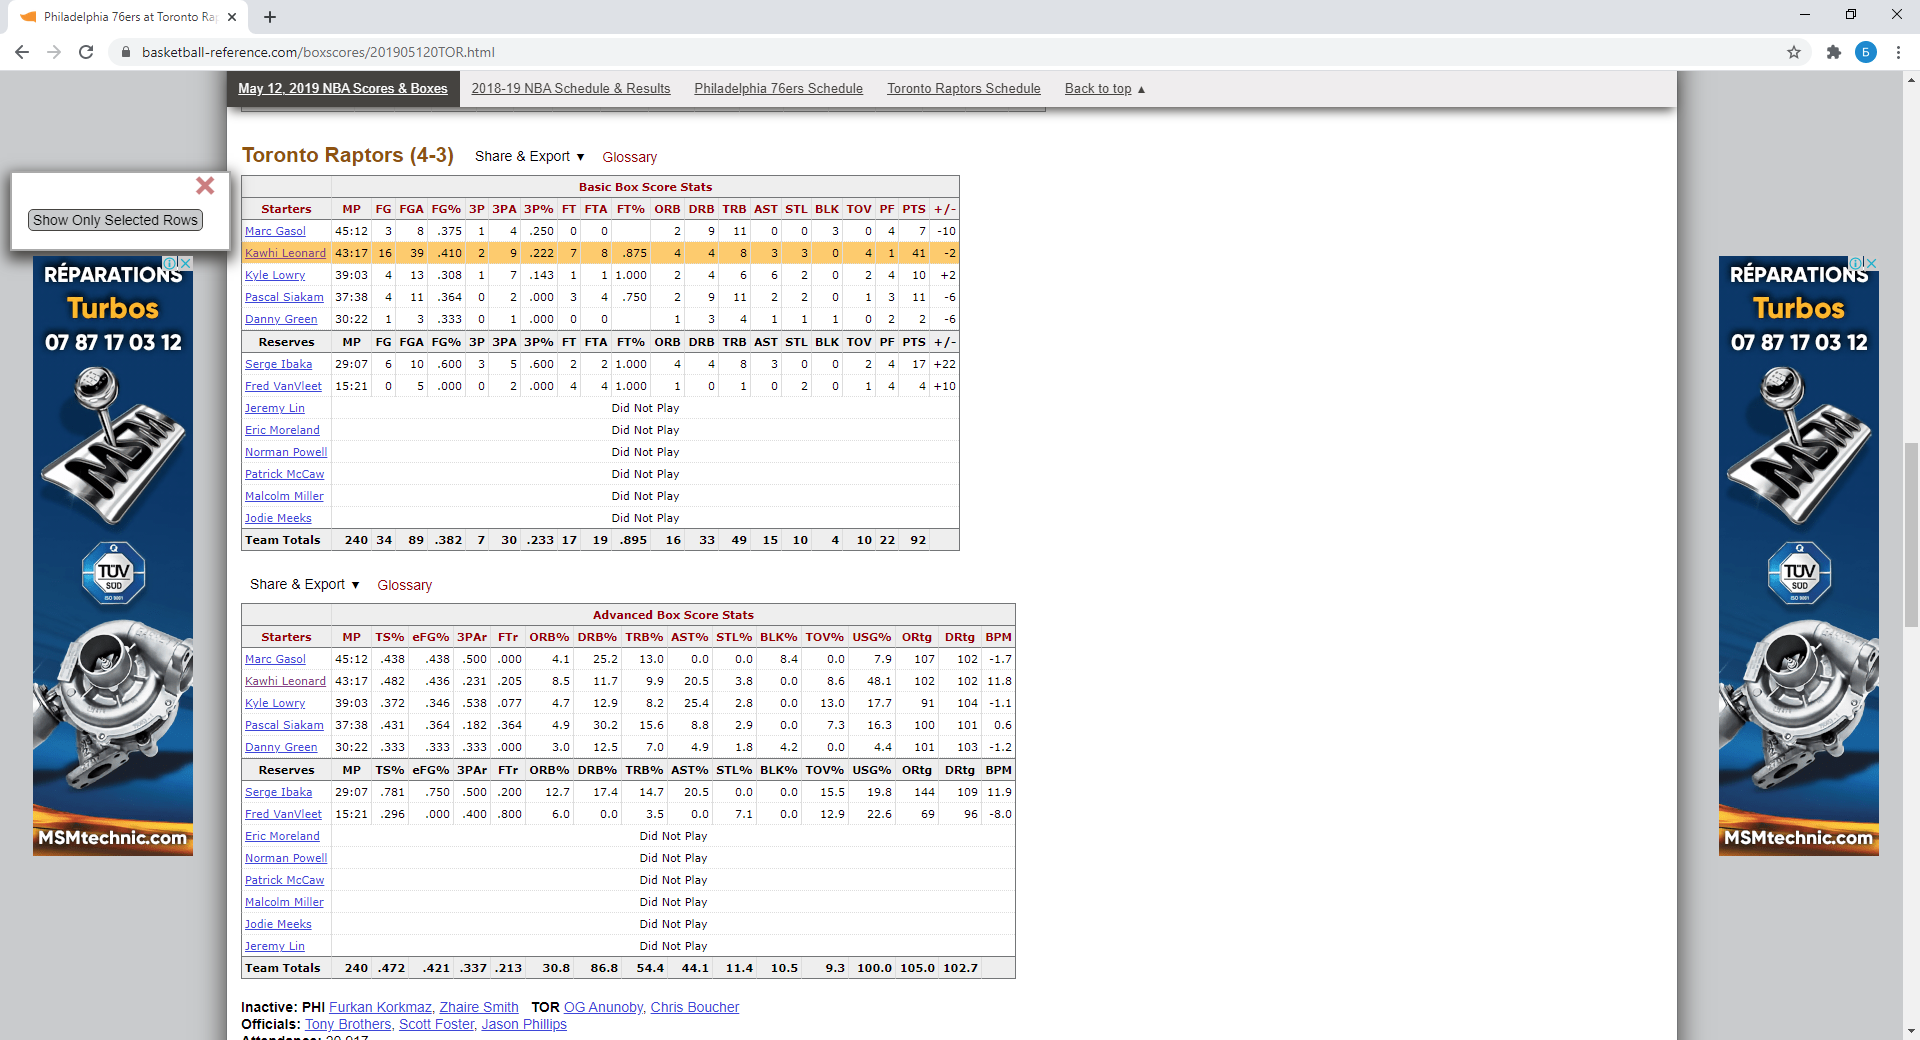Screen dimensions: 1920x1040
Task: Open Kyle Lowry in basic box score
Action: point(275,275)
